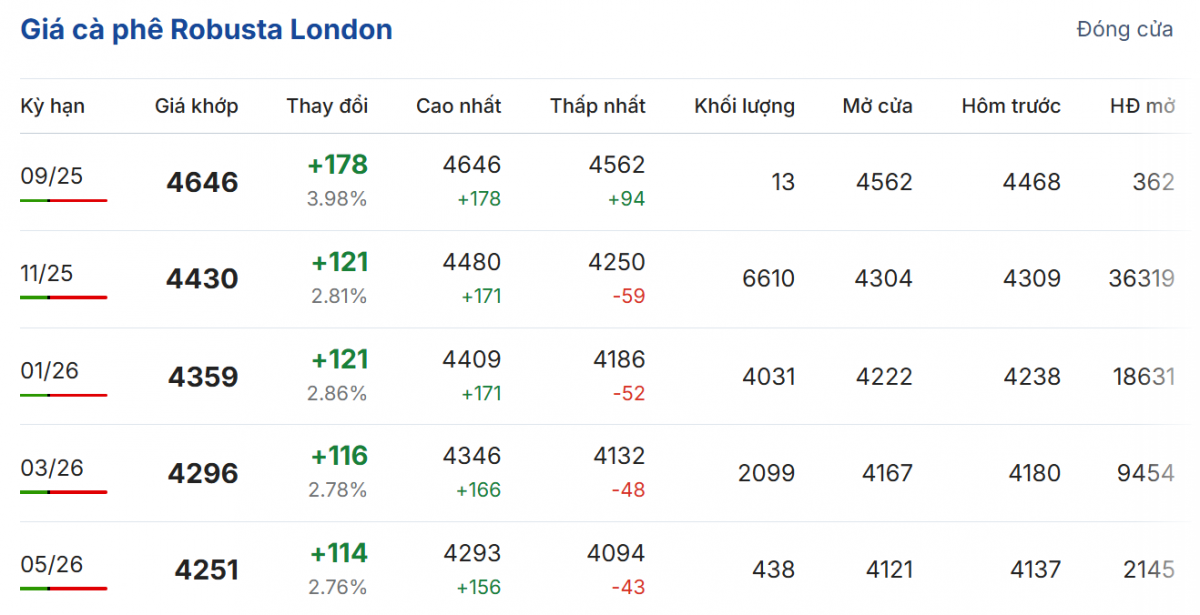Viewport: 1200px width, 615px height.
Task: Click the 'Thấp nhất' column header
Action: pyautogui.click(x=597, y=106)
